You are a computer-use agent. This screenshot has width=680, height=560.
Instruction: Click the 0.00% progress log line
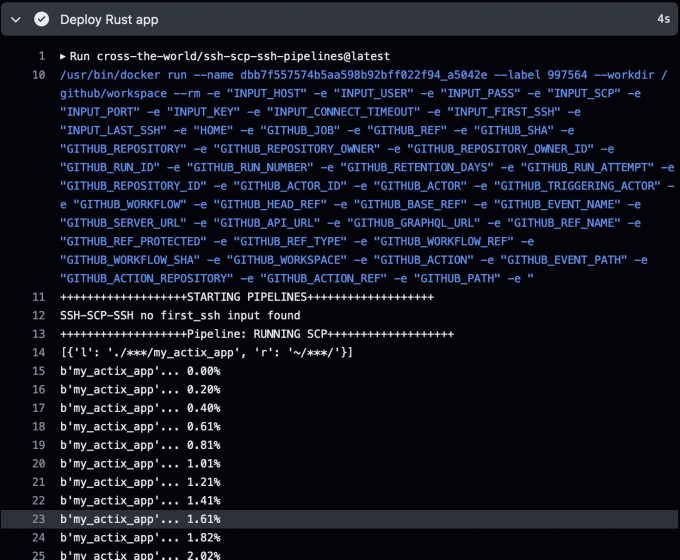[x=140, y=371]
